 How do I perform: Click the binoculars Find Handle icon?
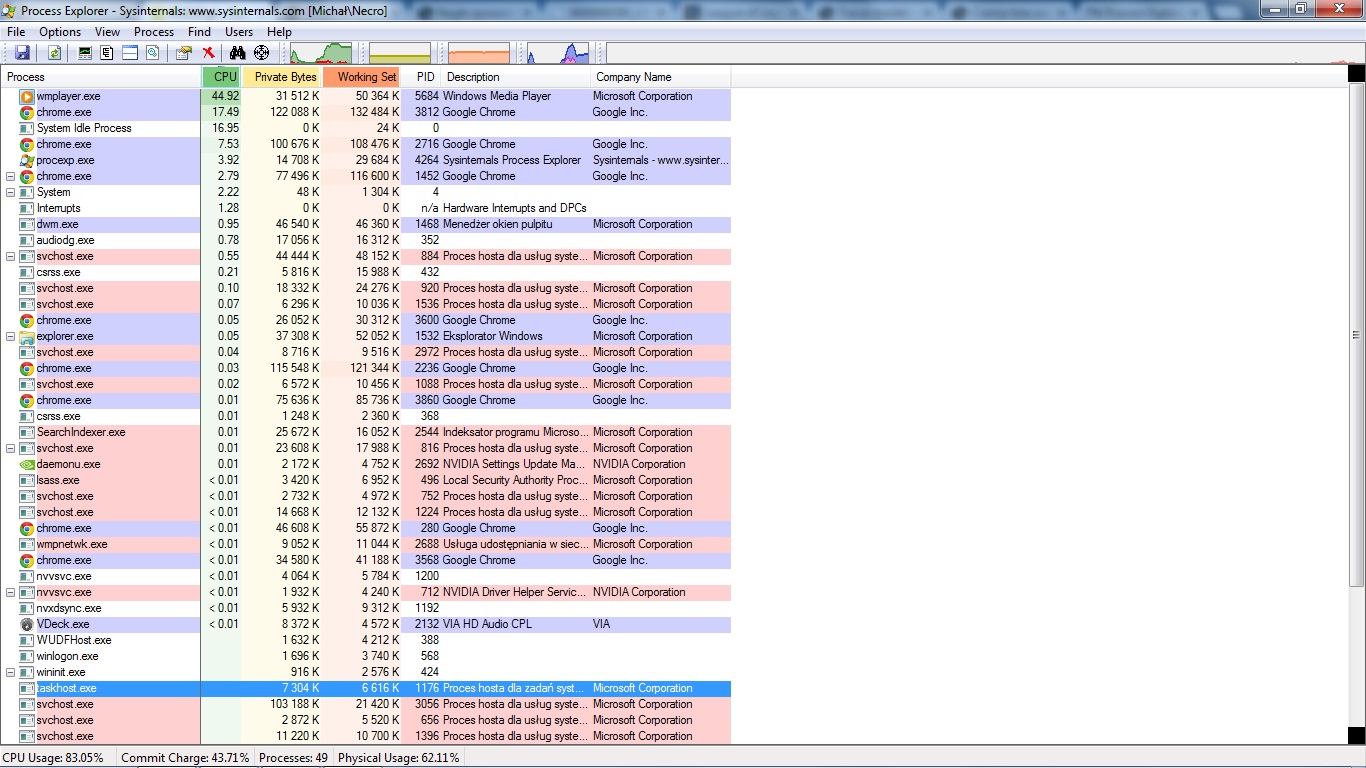click(237, 53)
